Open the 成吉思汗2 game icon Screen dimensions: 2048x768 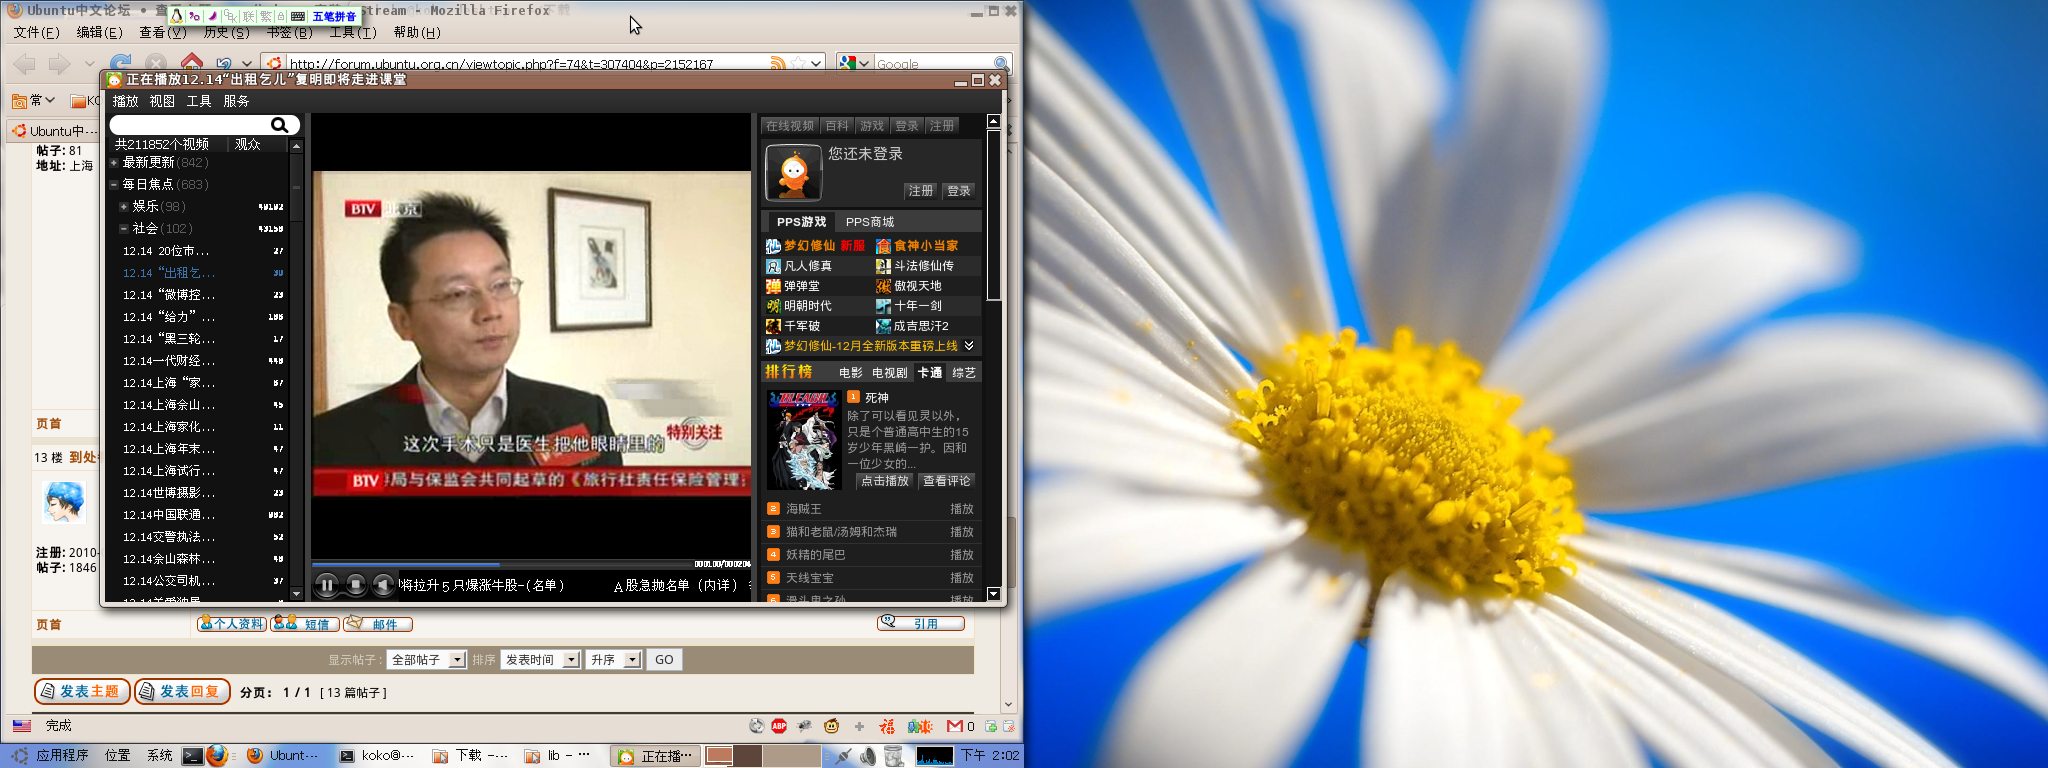883,326
